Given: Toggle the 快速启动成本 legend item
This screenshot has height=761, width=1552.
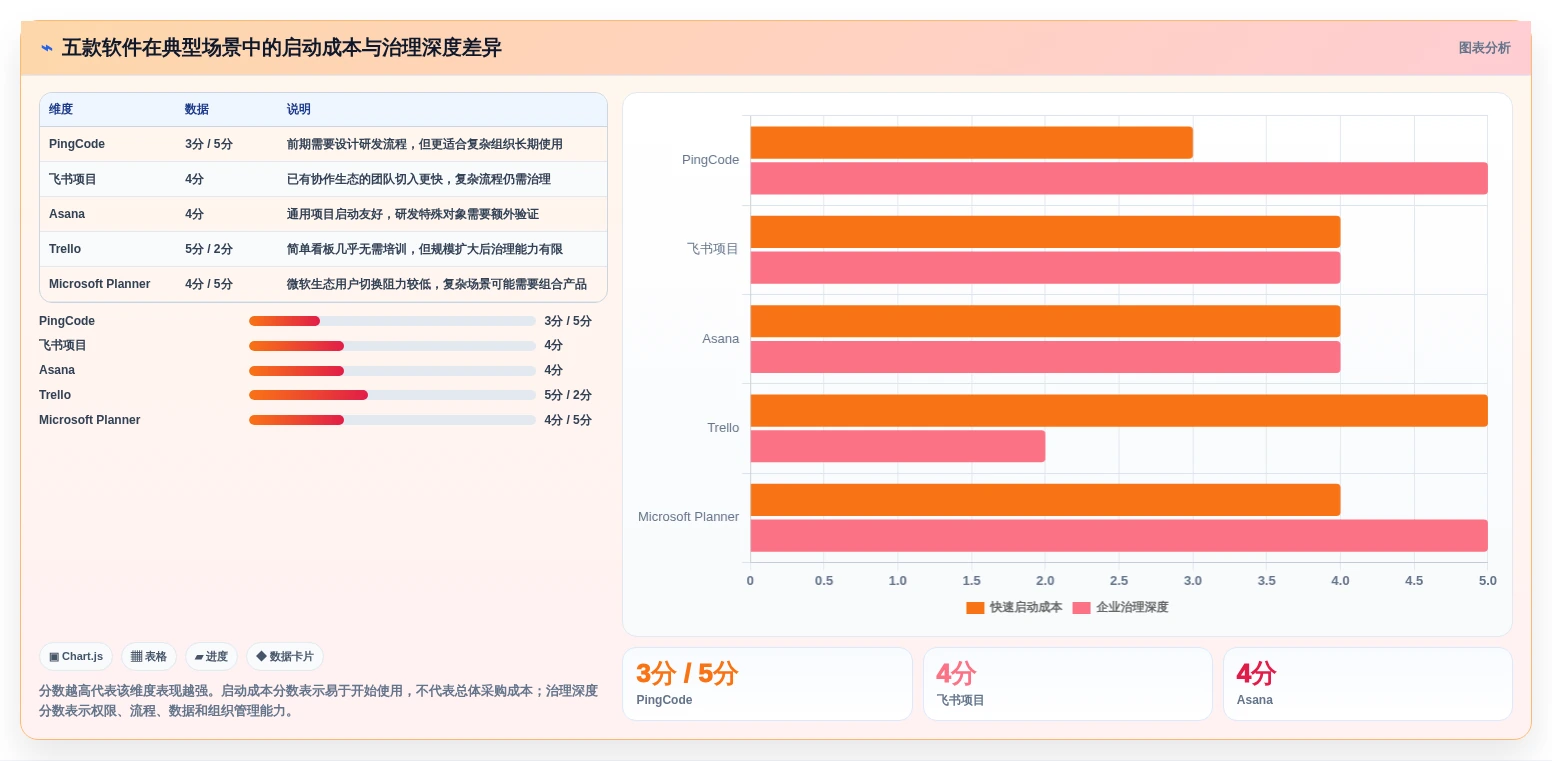Looking at the screenshot, I should click(1014, 607).
